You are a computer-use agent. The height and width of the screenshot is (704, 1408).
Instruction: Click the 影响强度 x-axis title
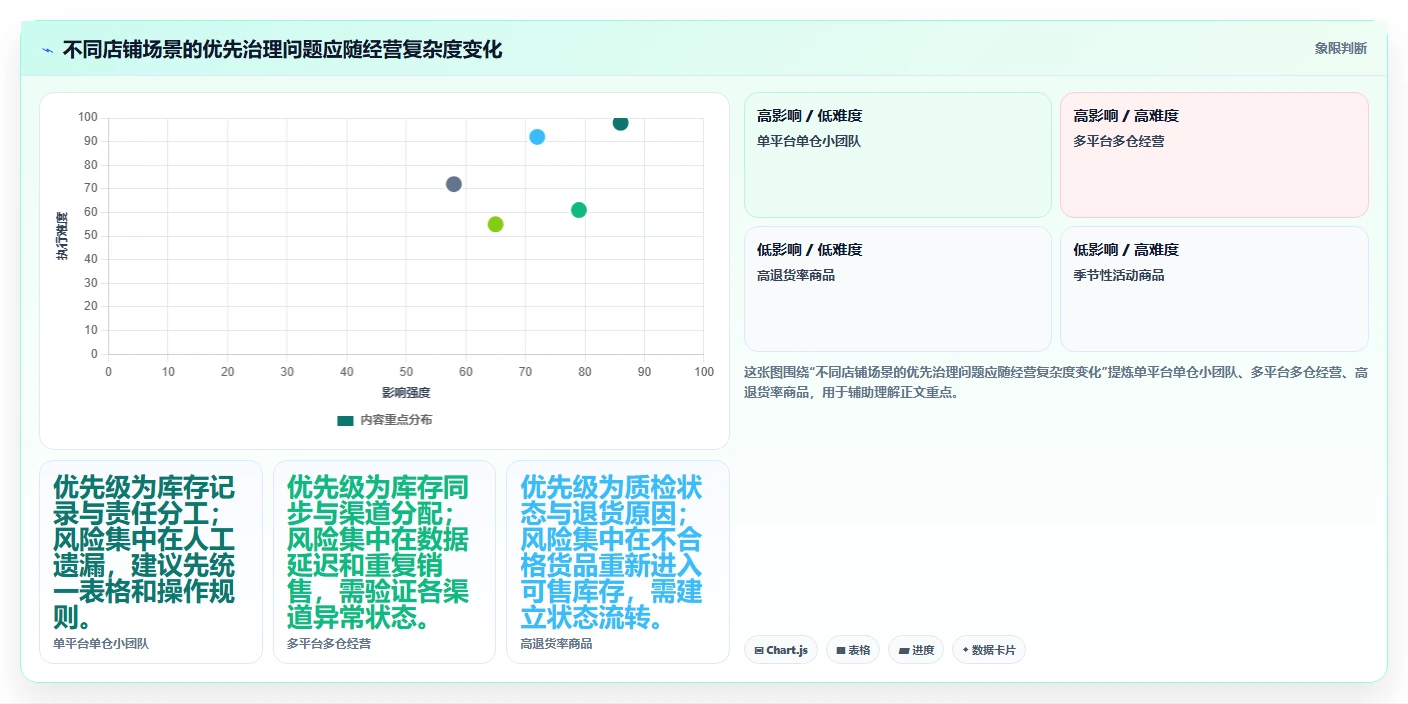406,392
